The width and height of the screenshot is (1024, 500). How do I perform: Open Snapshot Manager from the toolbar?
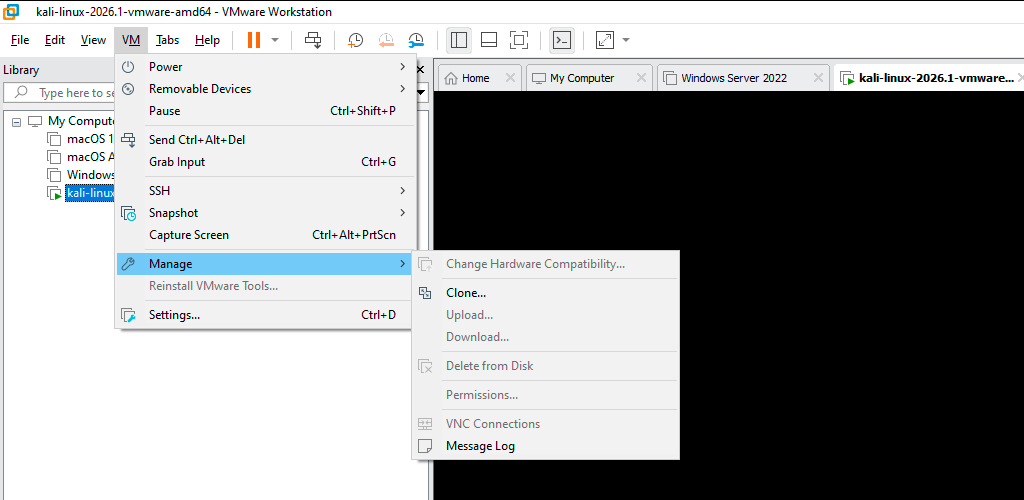(x=416, y=40)
